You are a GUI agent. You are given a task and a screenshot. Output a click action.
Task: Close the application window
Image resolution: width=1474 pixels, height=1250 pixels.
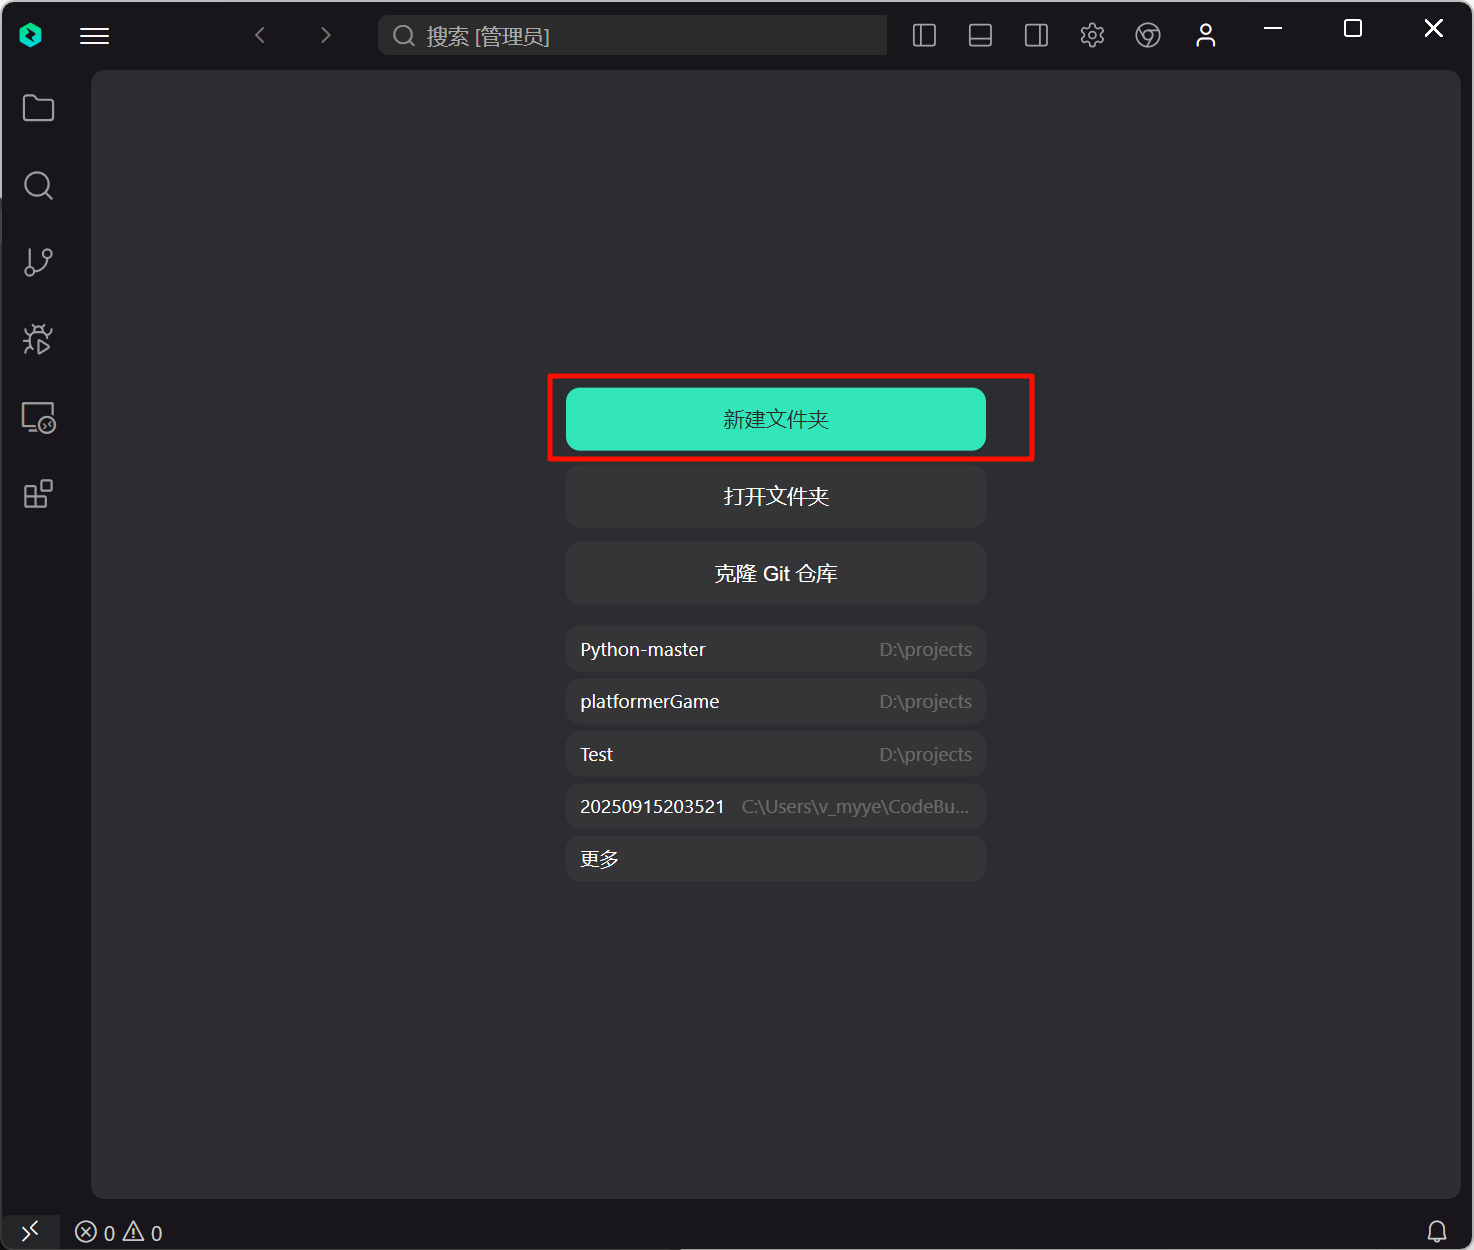coord(1434,29)
